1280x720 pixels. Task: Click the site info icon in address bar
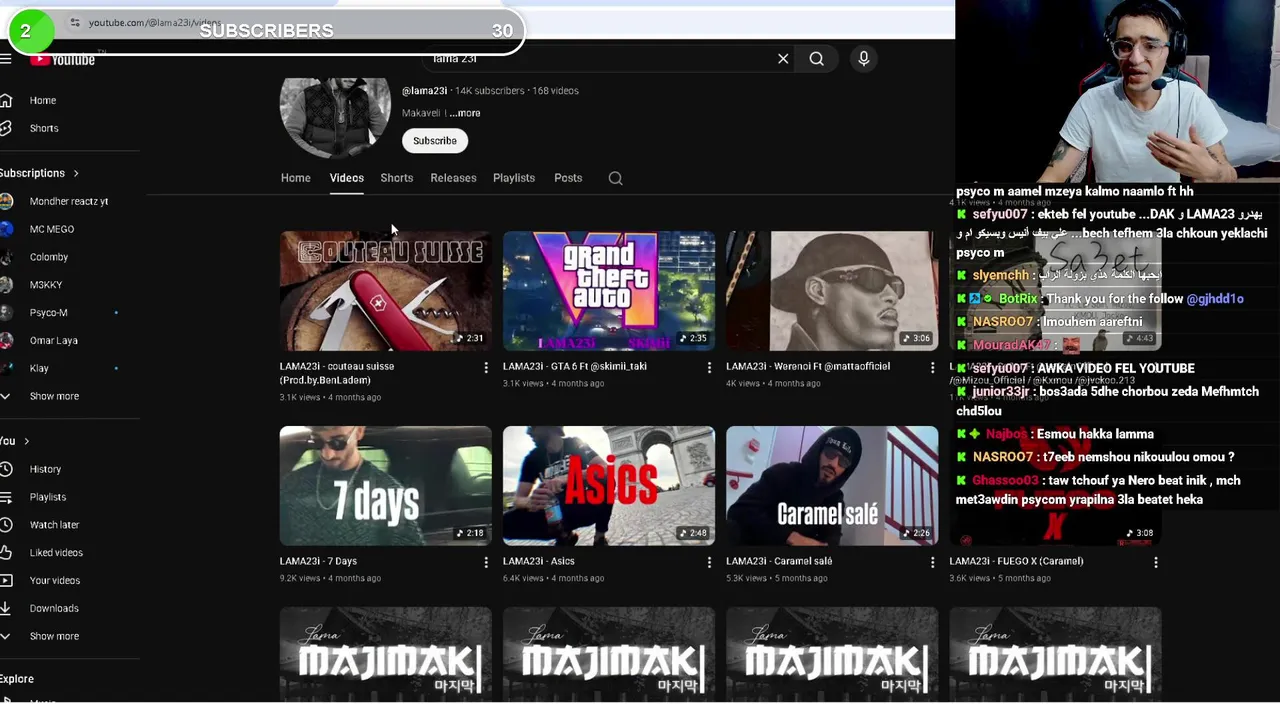click(74, 22)
